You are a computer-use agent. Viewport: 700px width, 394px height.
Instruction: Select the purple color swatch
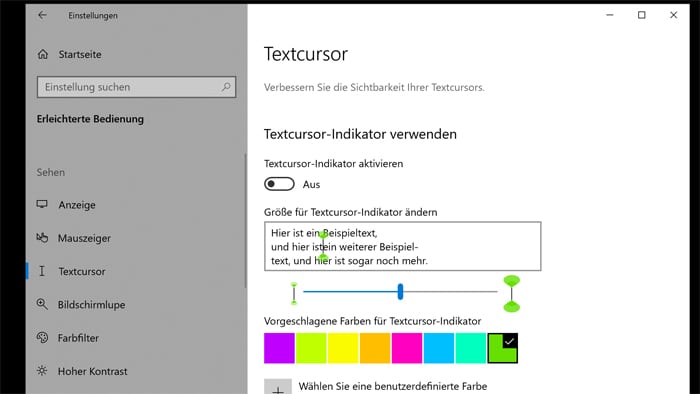coord(279,348)
